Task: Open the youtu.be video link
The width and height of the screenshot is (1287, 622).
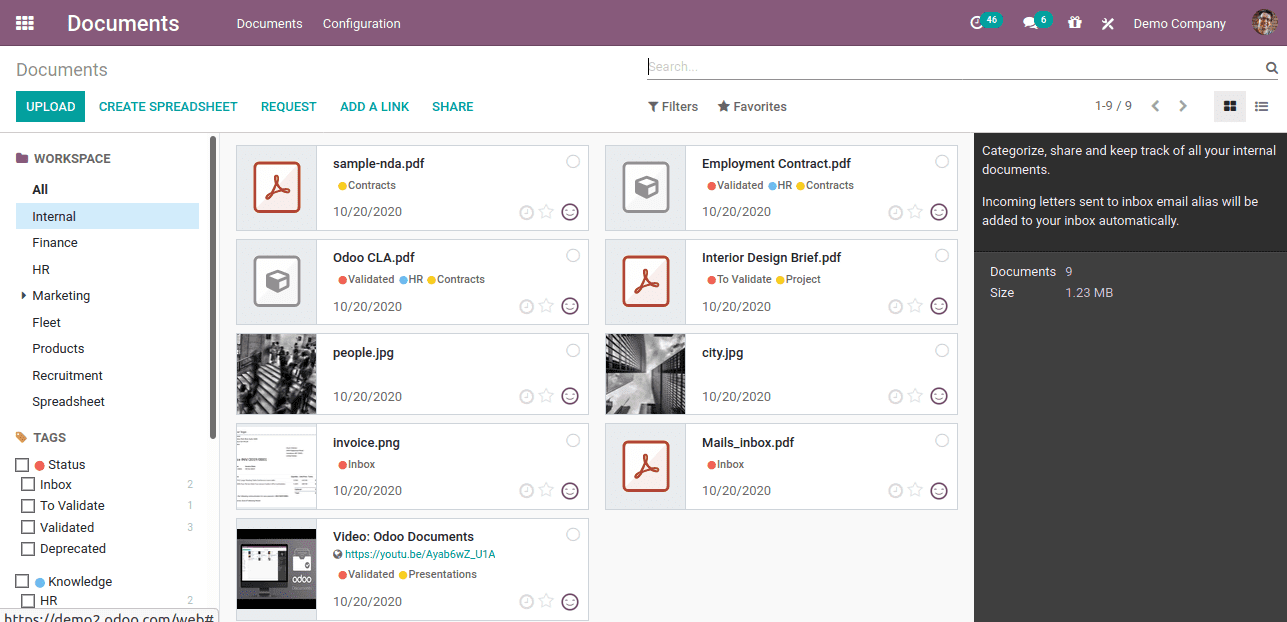Action: (x=420, y=554)
